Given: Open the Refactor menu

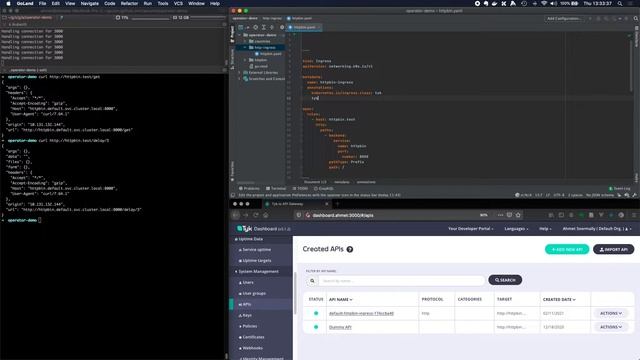Looking at the screenshot, I should 129,3.
